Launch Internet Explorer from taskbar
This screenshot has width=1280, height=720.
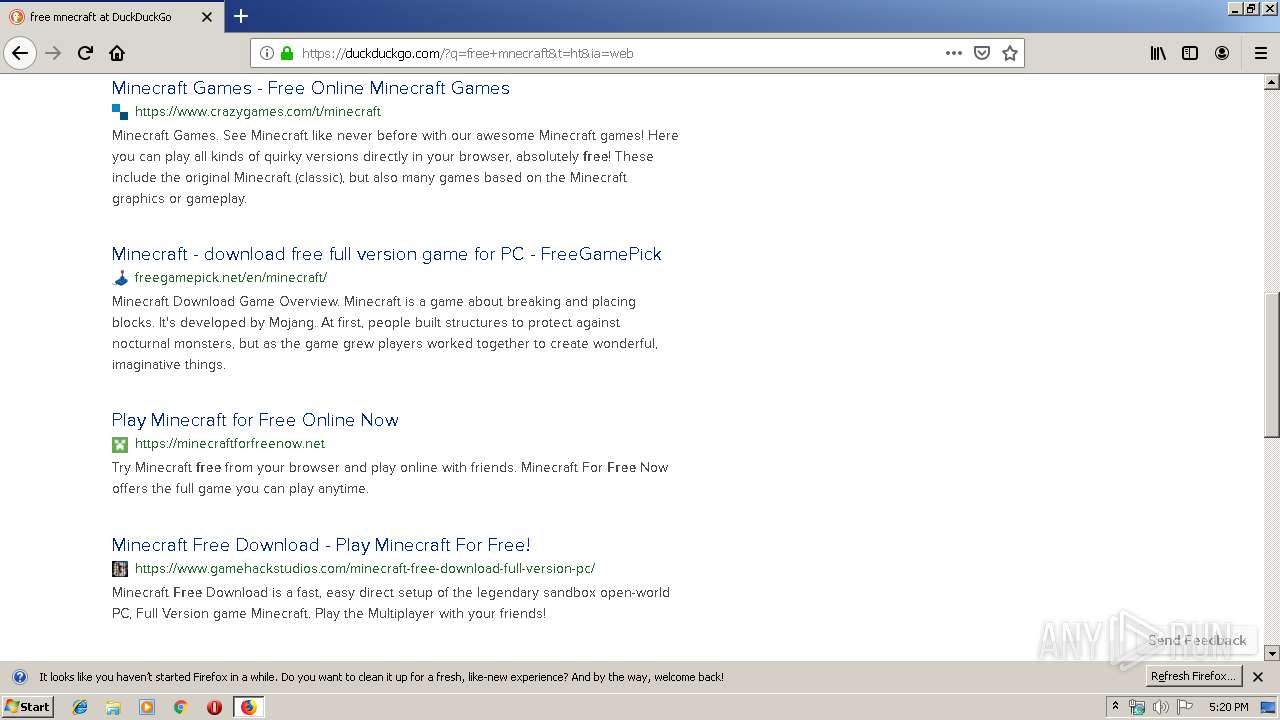(80, 707)
